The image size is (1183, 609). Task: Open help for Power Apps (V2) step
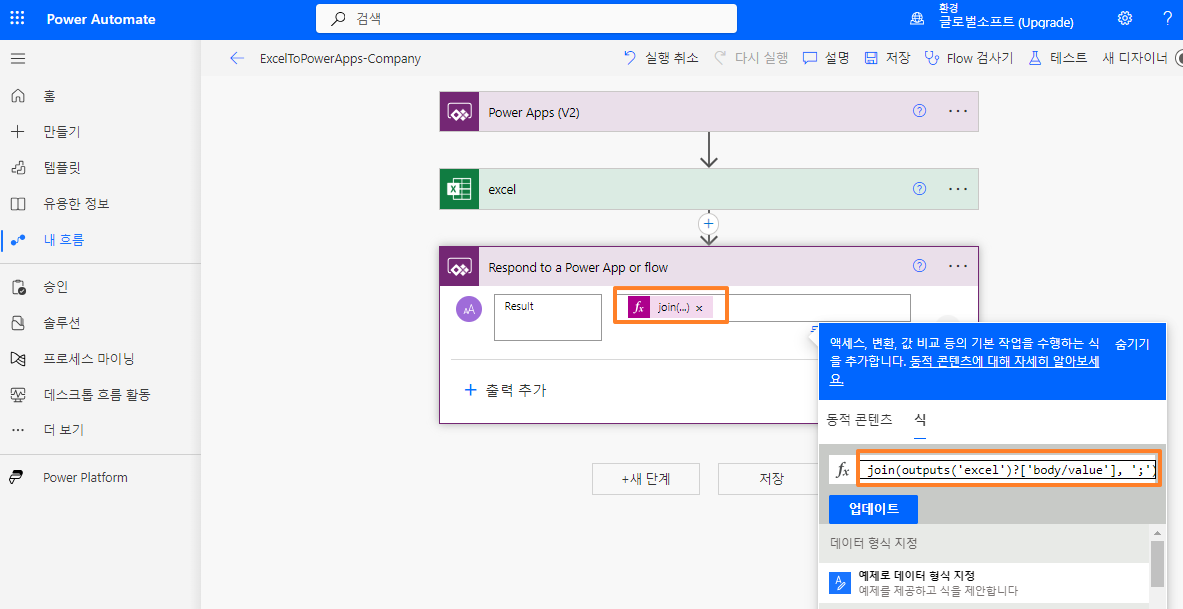coord(919,111)
